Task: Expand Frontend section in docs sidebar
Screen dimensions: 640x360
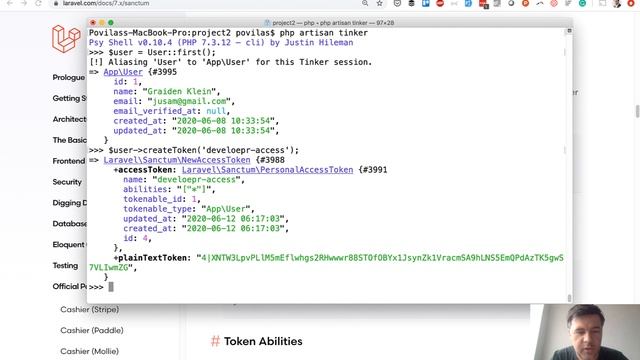Action: 69,161
